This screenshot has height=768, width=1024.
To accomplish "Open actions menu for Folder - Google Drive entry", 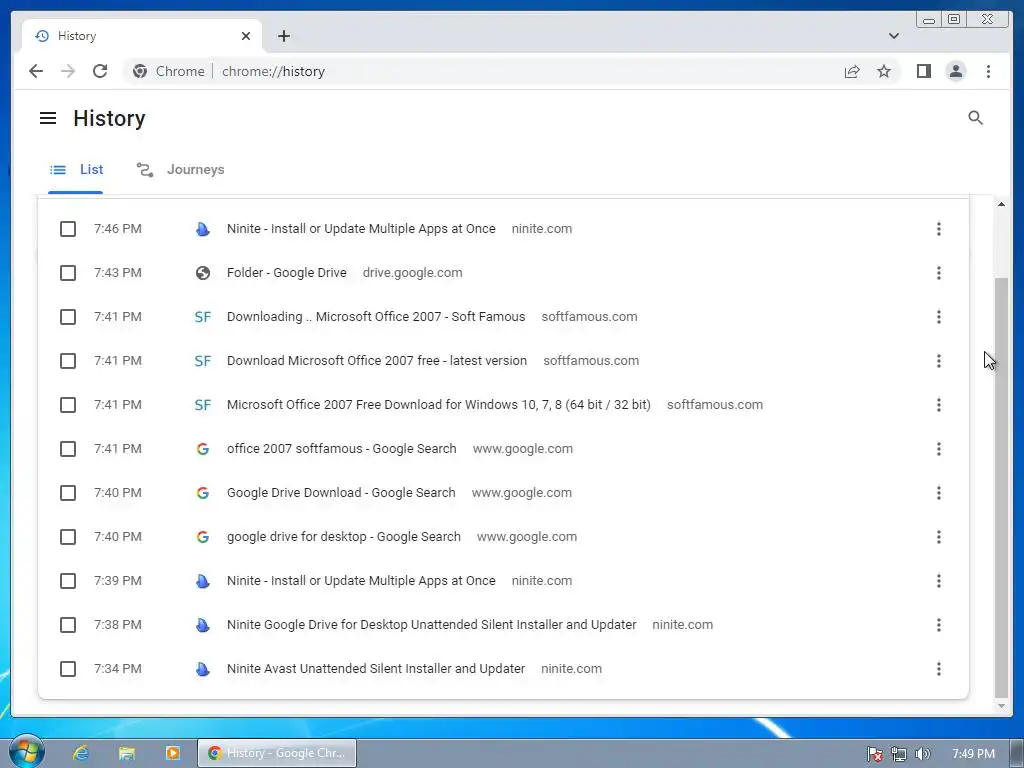I will click(x=938, y=273).
